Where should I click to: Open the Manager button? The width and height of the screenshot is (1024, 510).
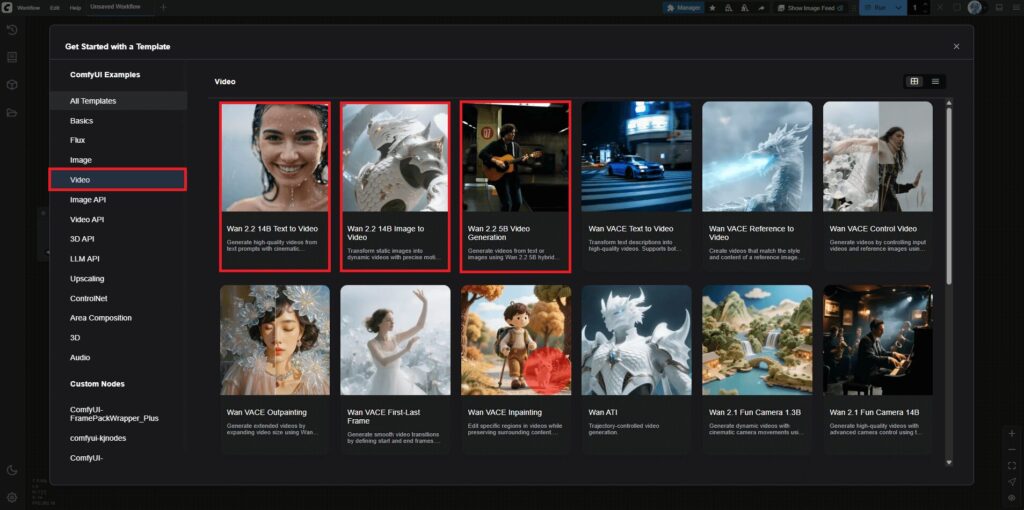pos(682,8)
